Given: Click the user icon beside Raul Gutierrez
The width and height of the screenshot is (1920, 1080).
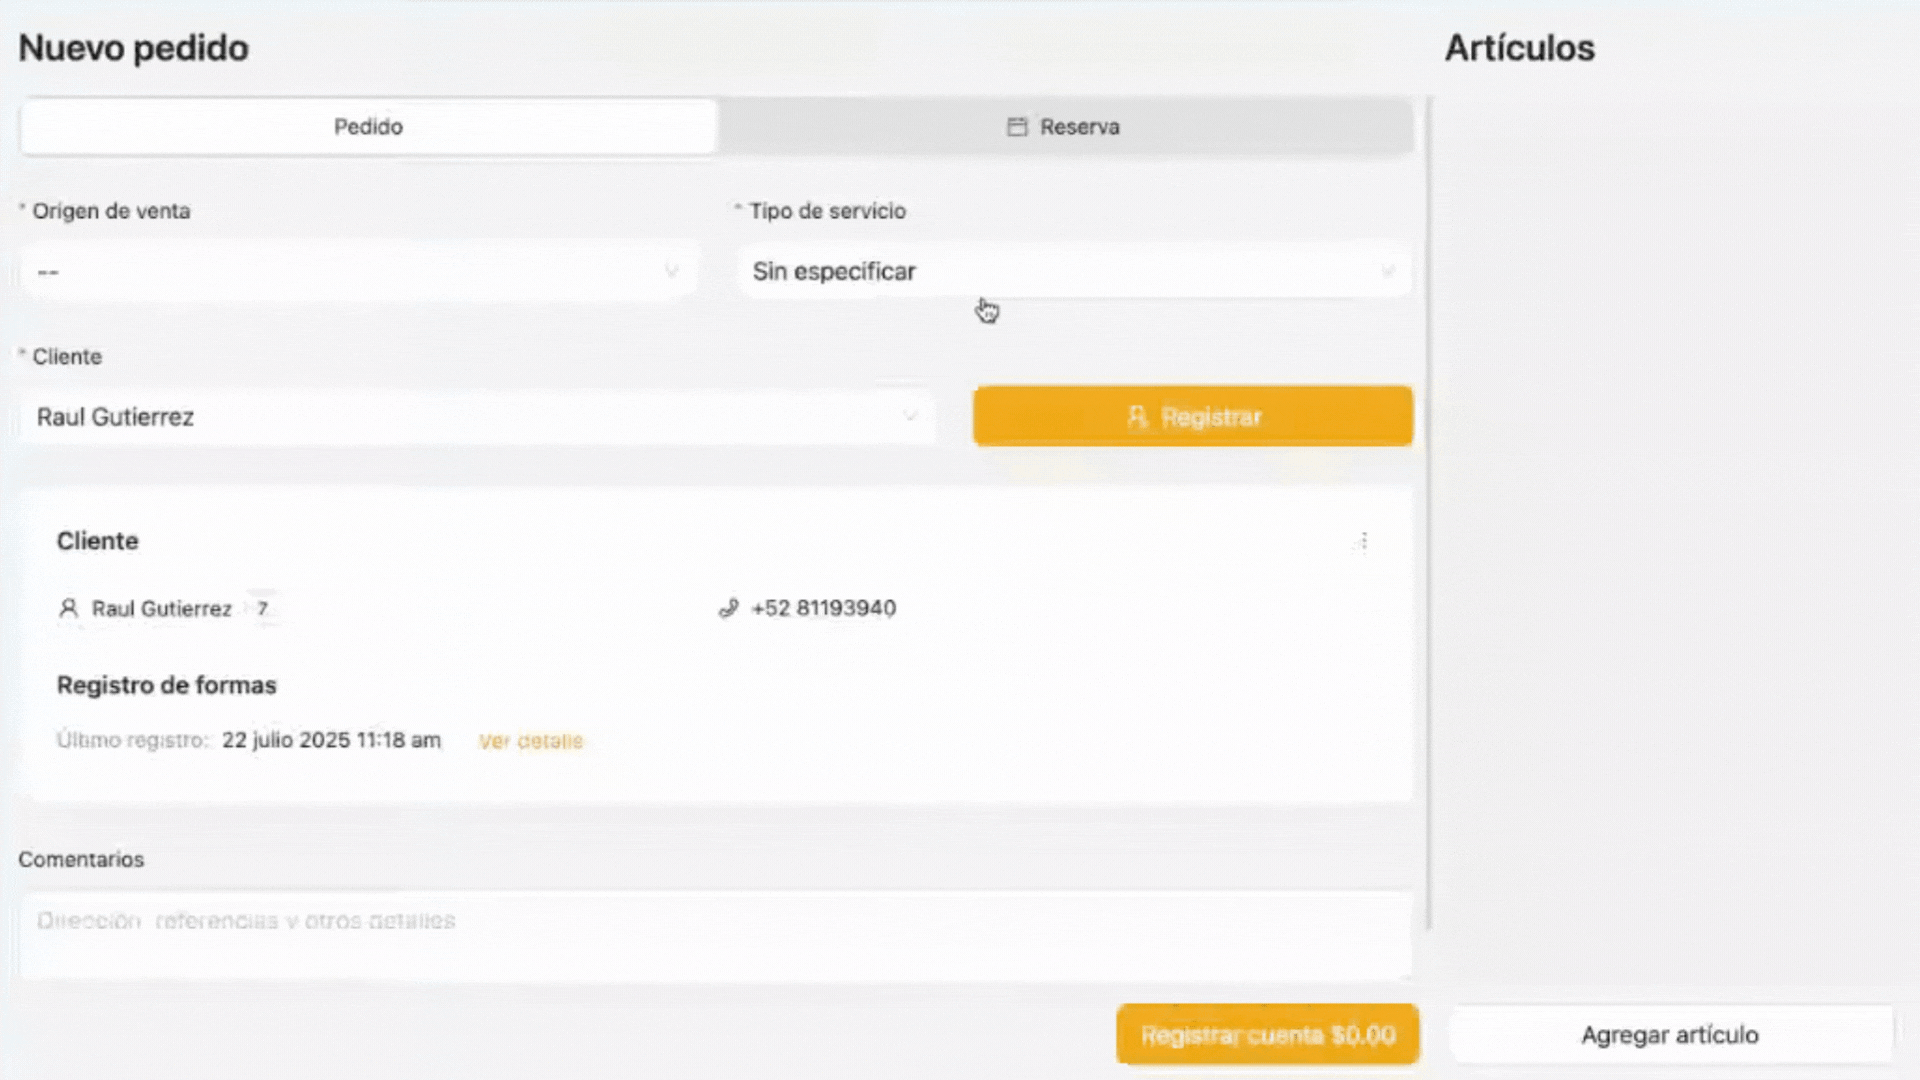Looking at the screenshot, I should [x=68, y=608].
